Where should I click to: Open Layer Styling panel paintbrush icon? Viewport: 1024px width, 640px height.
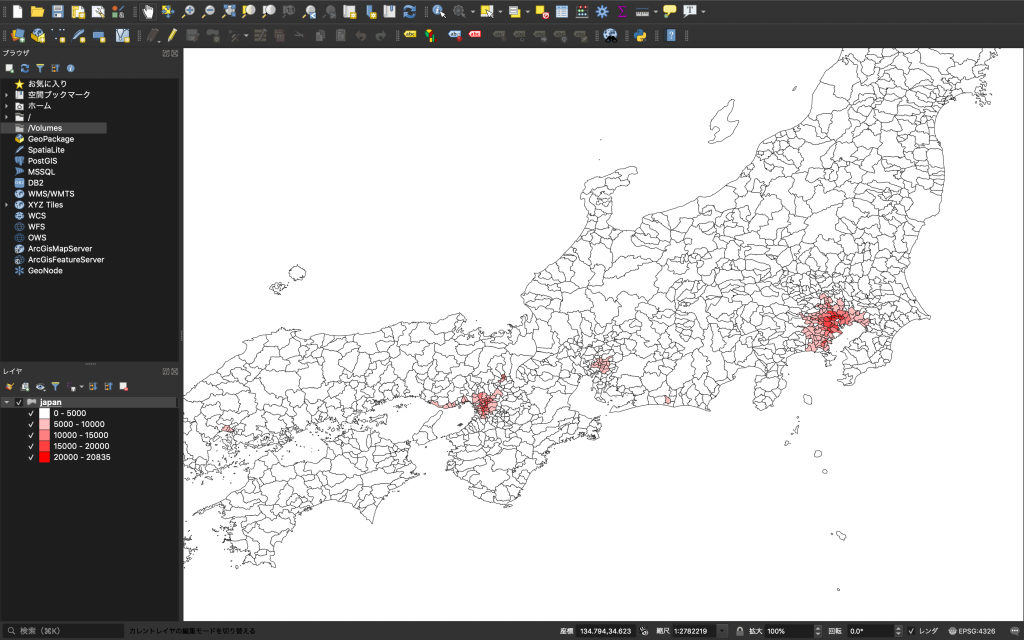click(10, 387)
